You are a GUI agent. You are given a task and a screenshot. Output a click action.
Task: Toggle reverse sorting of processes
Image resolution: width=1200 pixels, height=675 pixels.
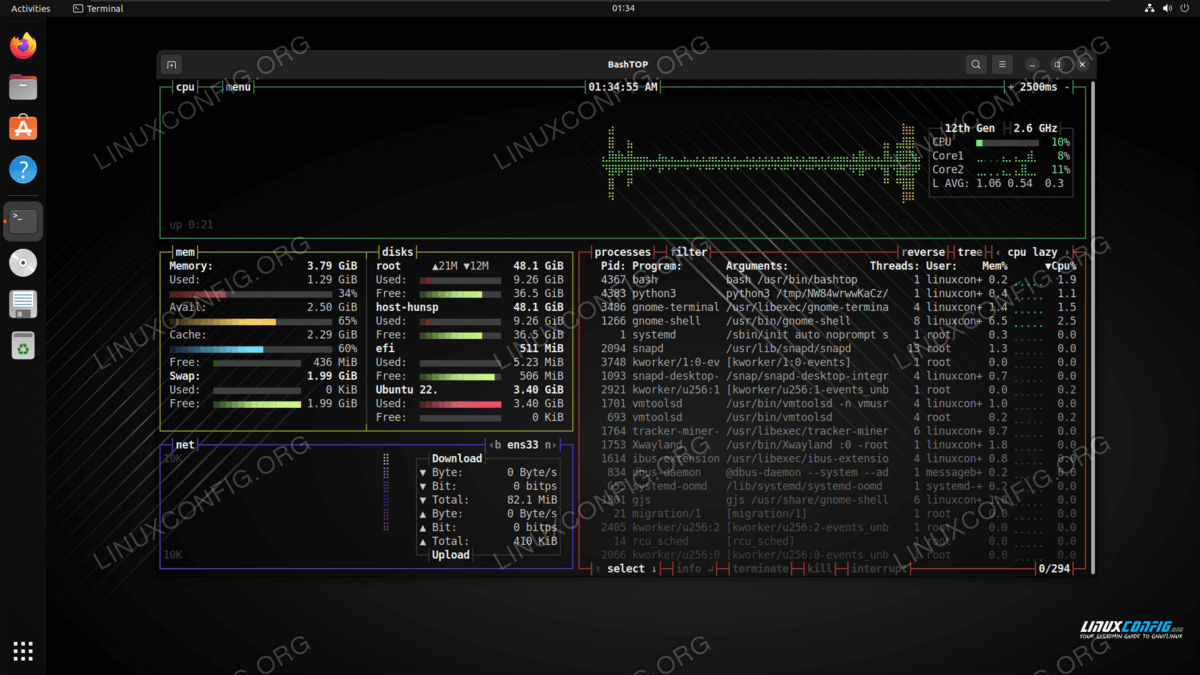click(925, 253)
